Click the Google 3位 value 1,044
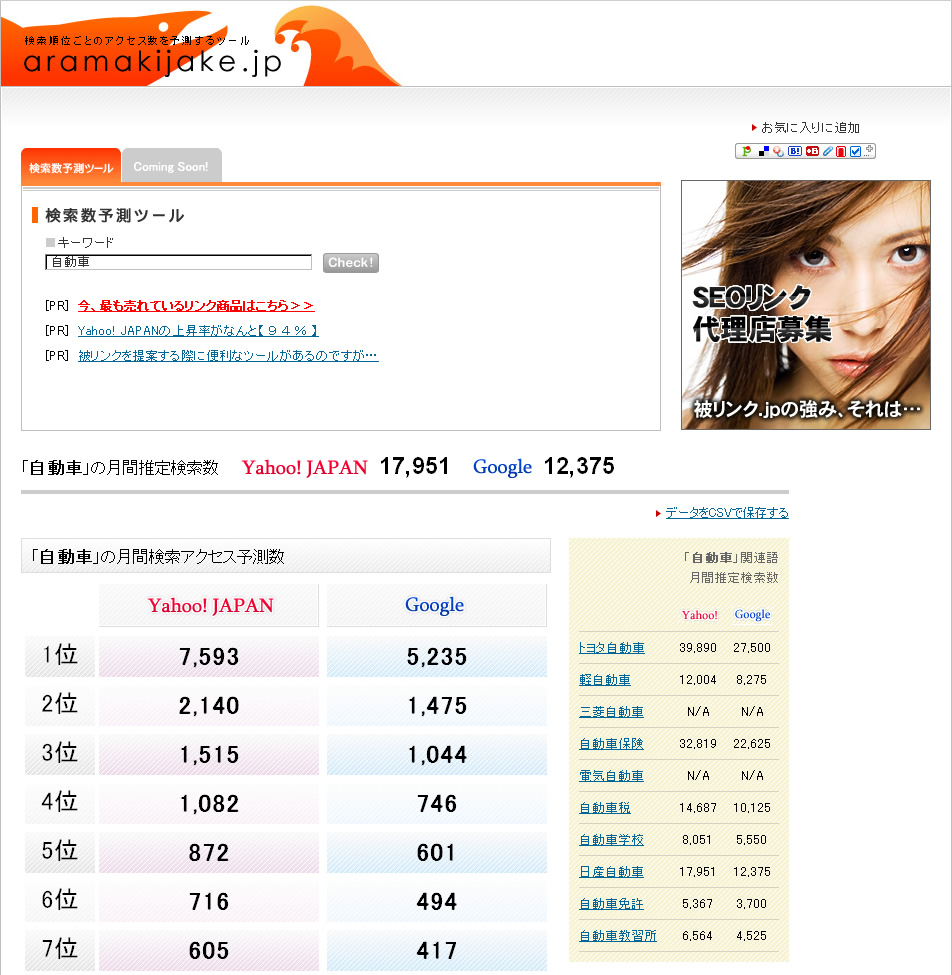This screenshot has height=975, width=952. (x=437, y=755)
